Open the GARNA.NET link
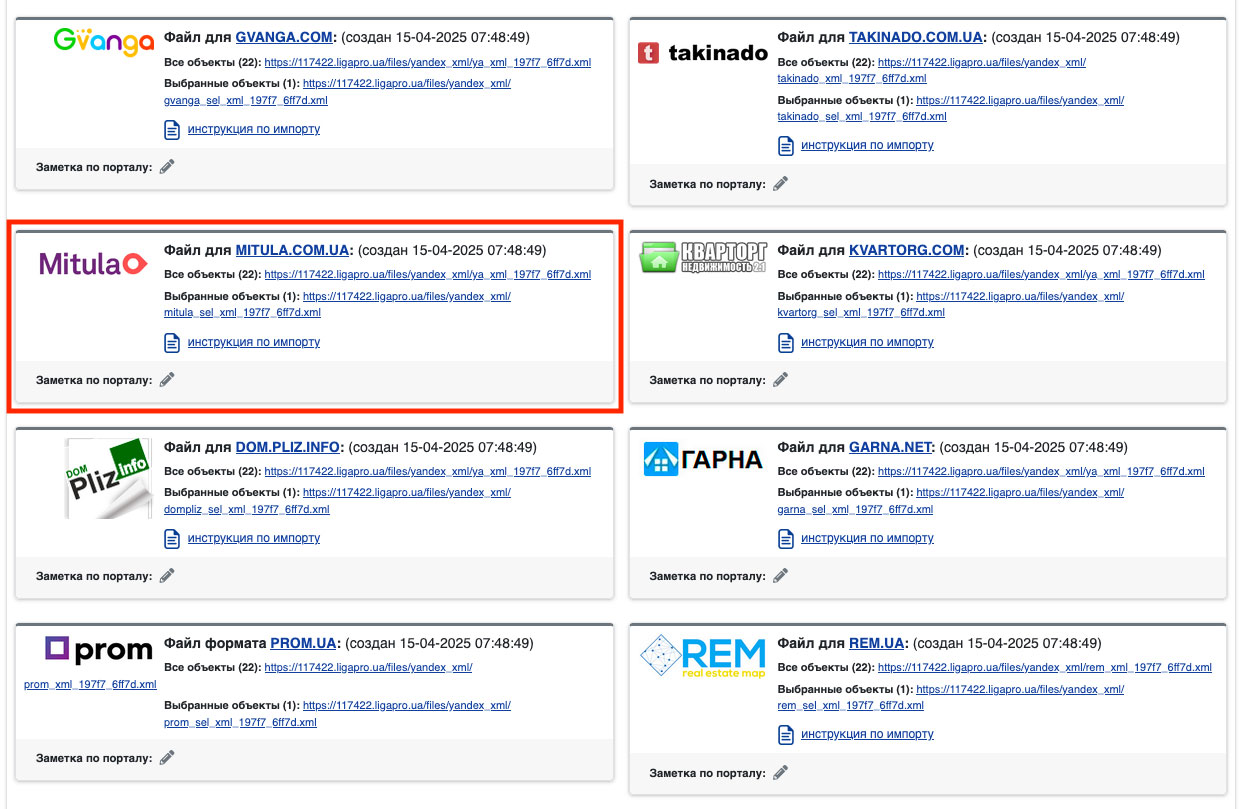This screenshot has height=809, width=1245. click(890, 447)
